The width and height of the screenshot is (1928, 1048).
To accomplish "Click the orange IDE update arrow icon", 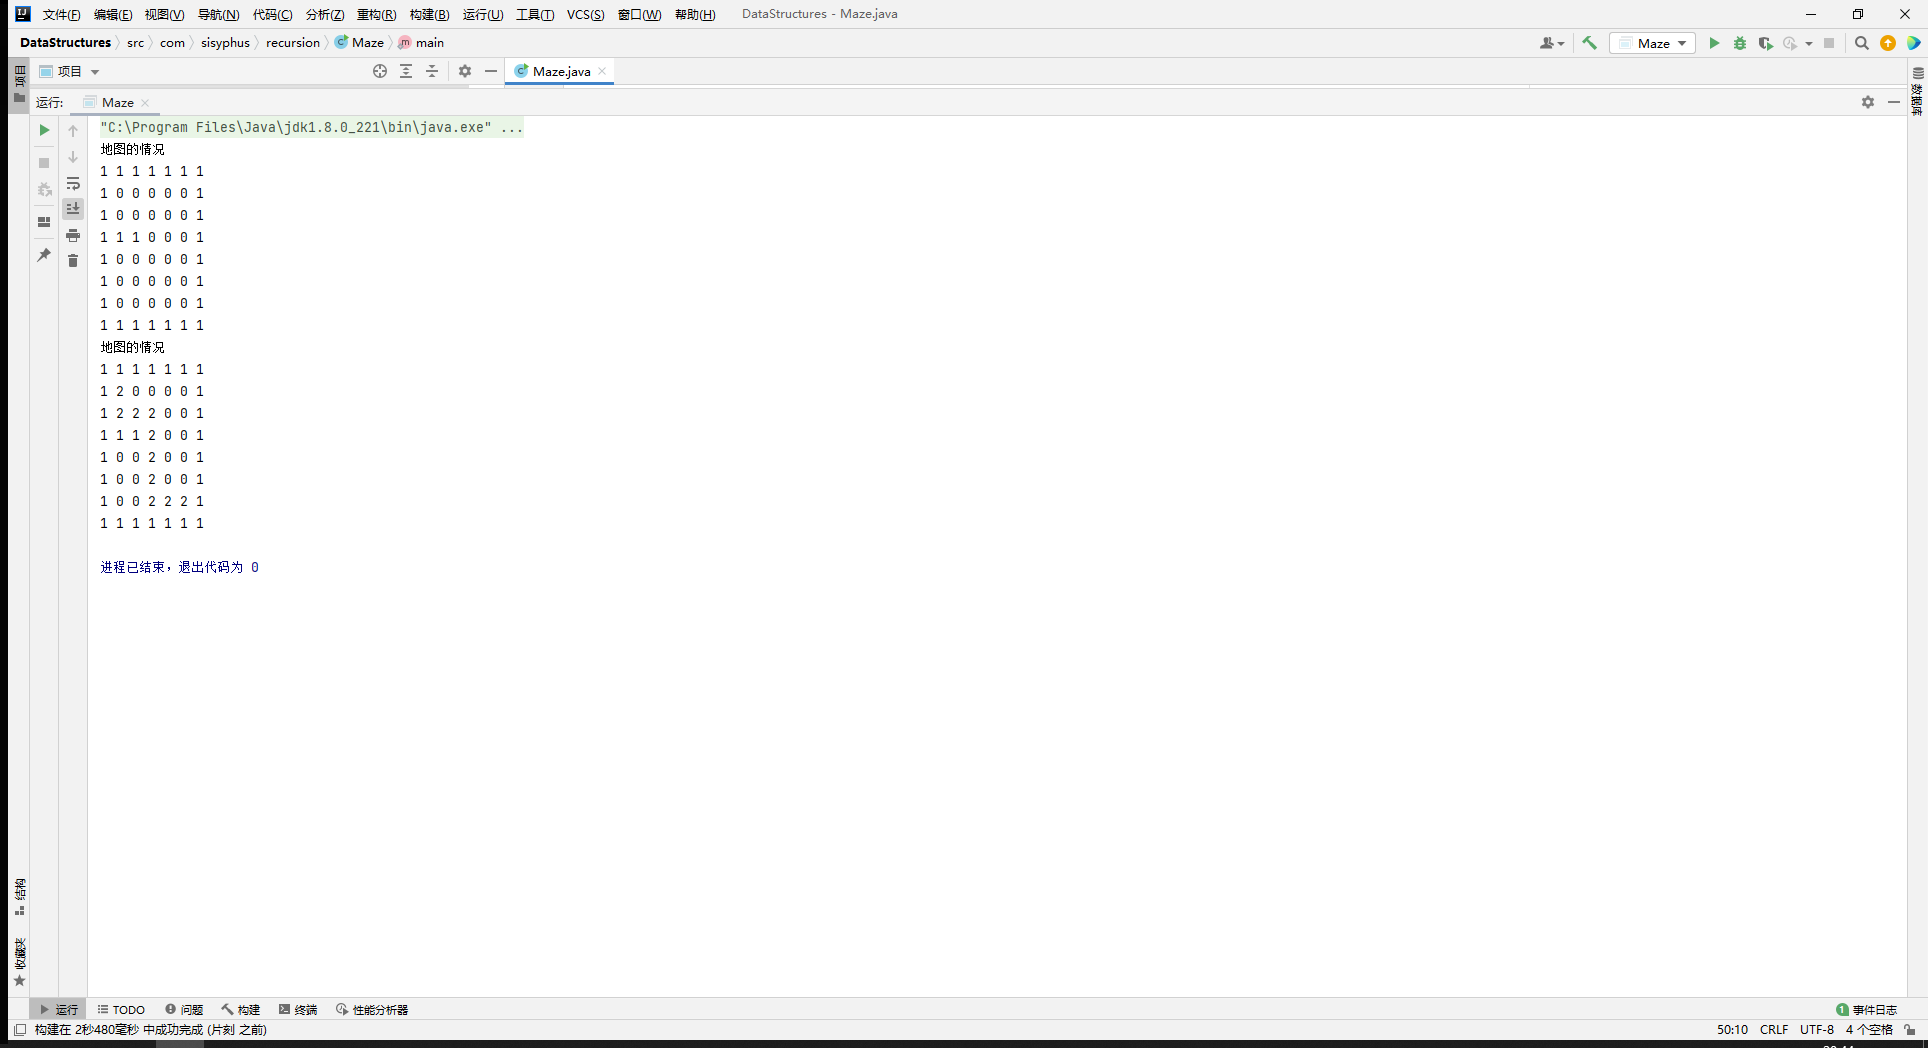I will [x=1888, y=43].
